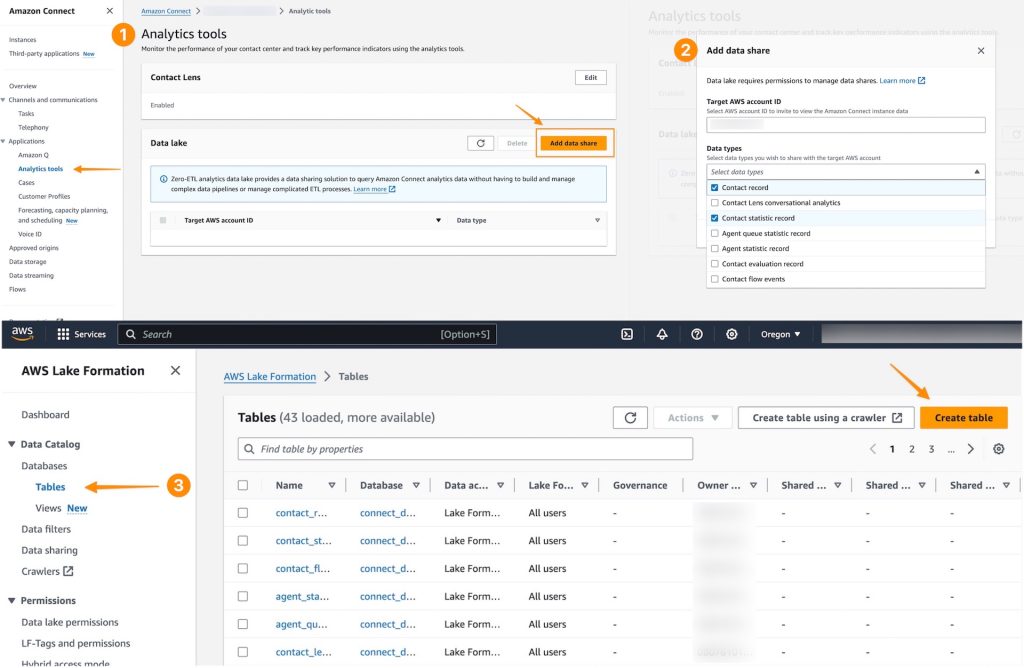Expand the Actions dropdown menu
Screen dimensions: 1024x668
pos(693,417)
